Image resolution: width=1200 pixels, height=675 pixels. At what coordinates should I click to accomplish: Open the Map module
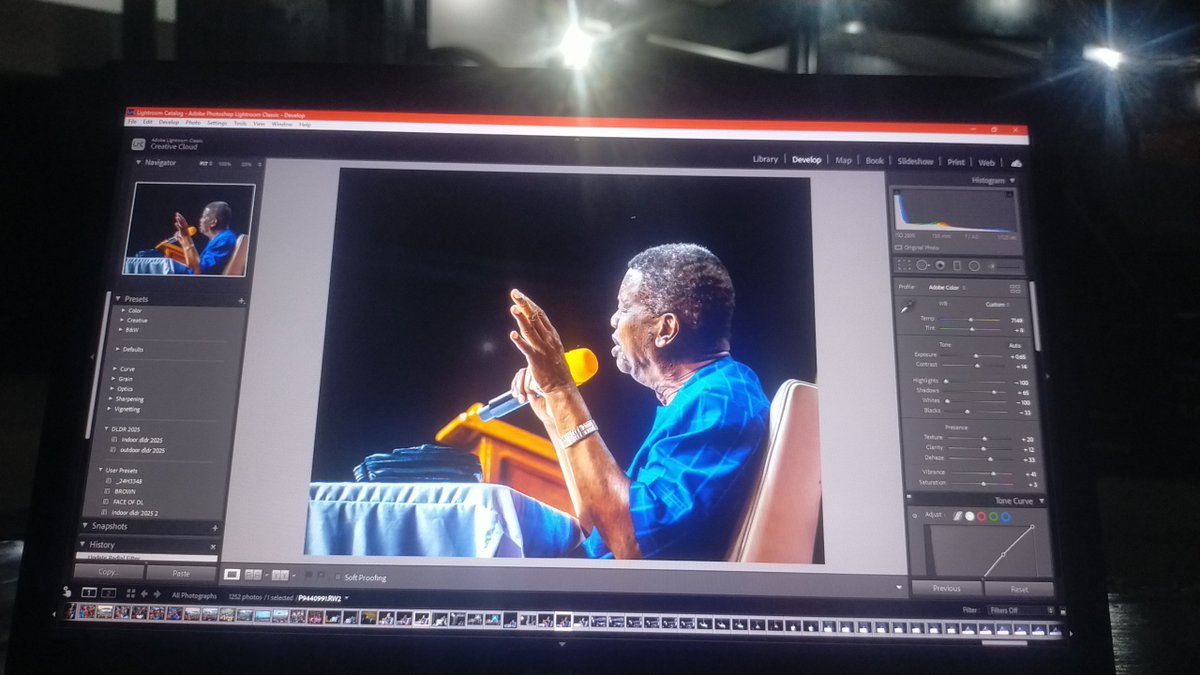coord(843,160)
